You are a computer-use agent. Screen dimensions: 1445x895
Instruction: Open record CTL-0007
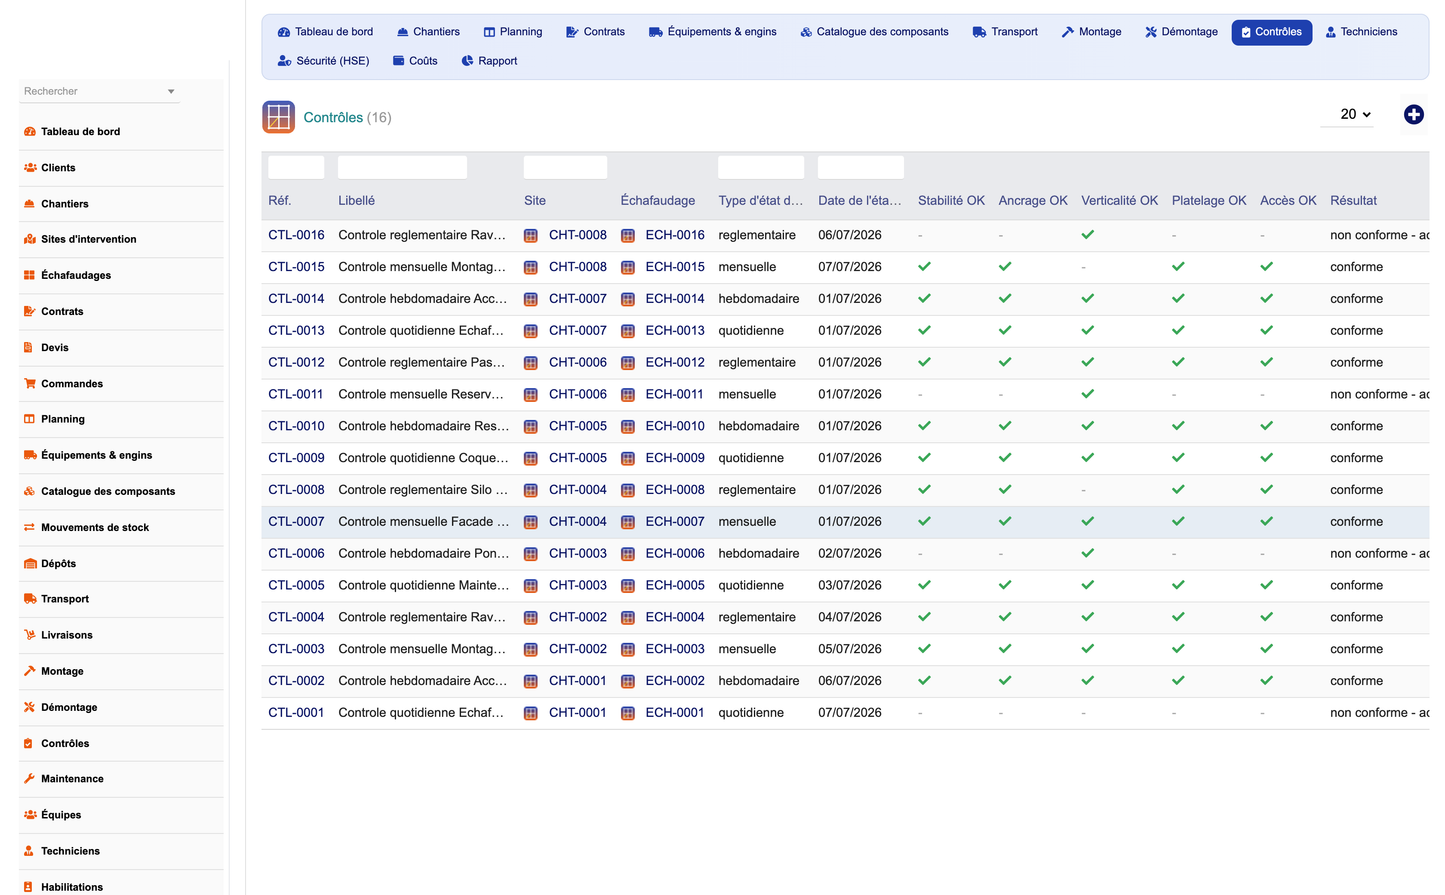point(296,522)
